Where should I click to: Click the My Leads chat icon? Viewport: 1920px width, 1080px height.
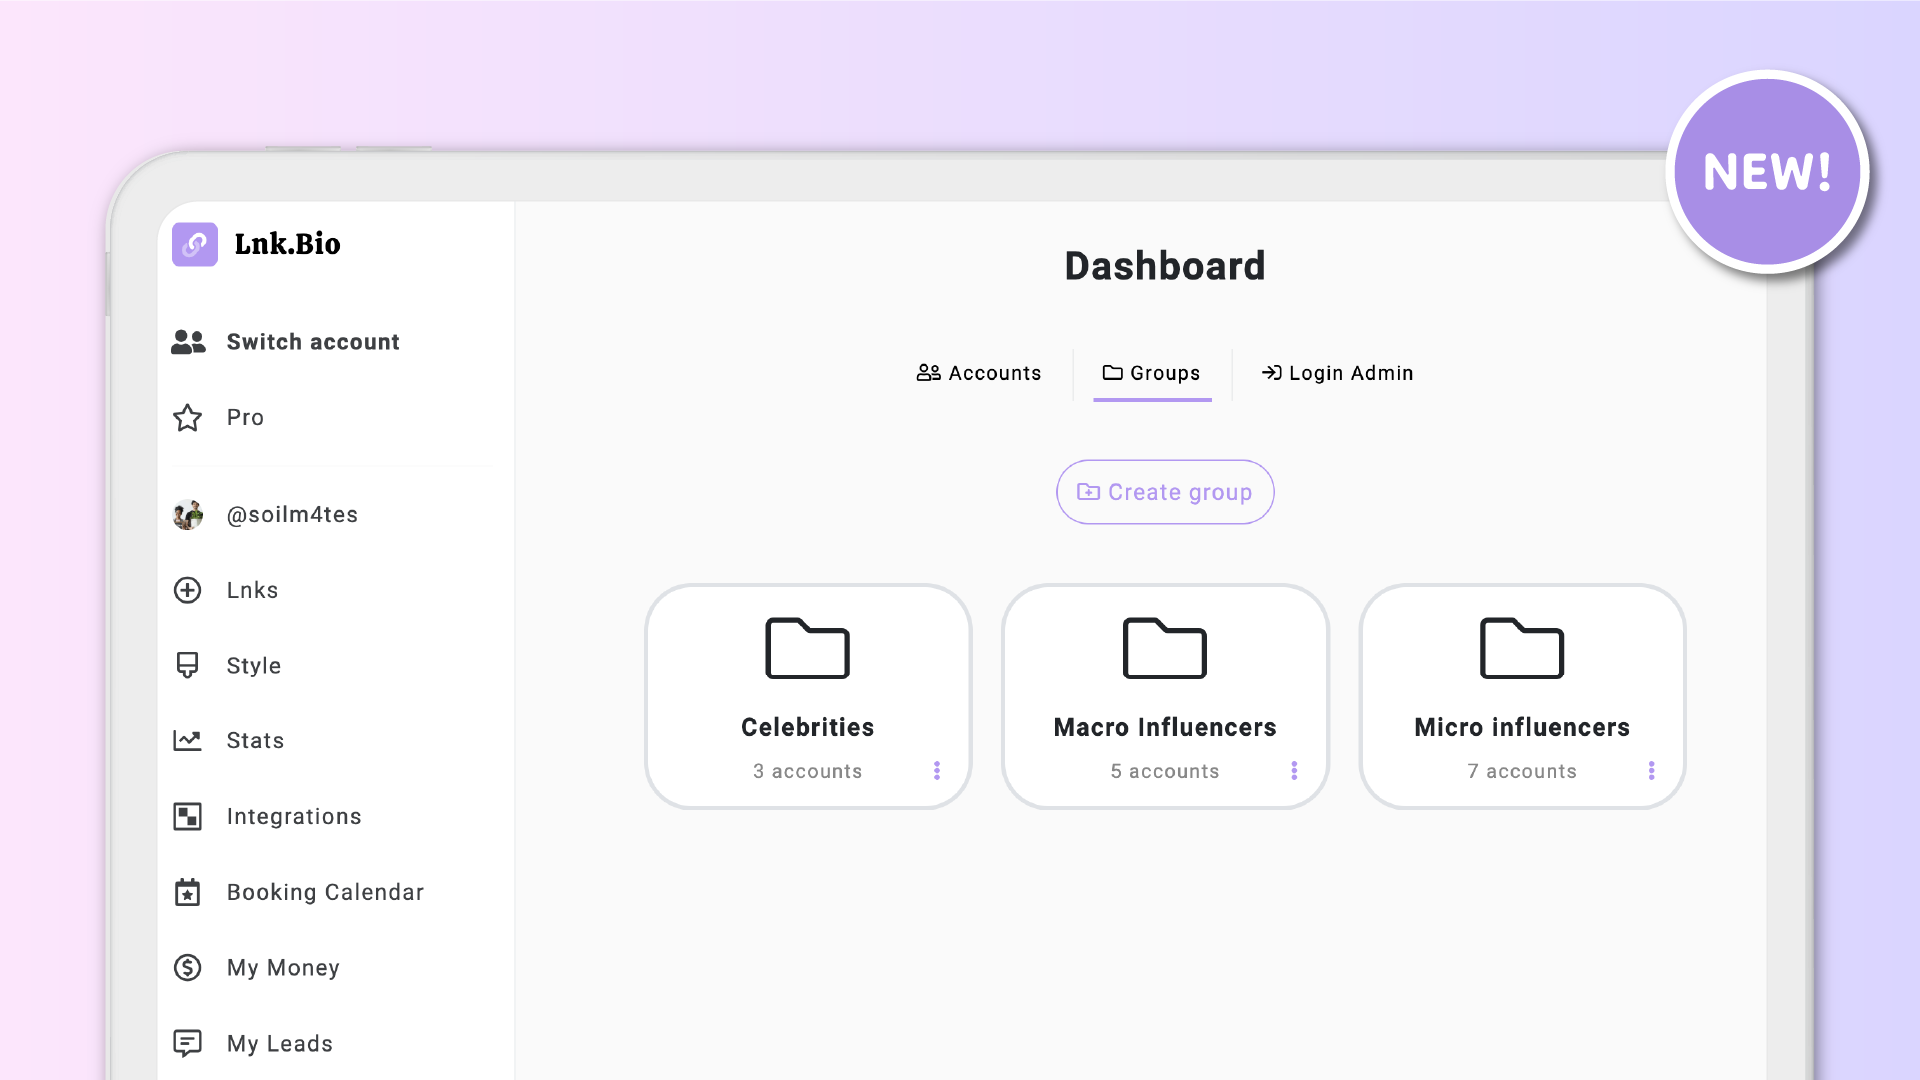tap(188, 1044)
